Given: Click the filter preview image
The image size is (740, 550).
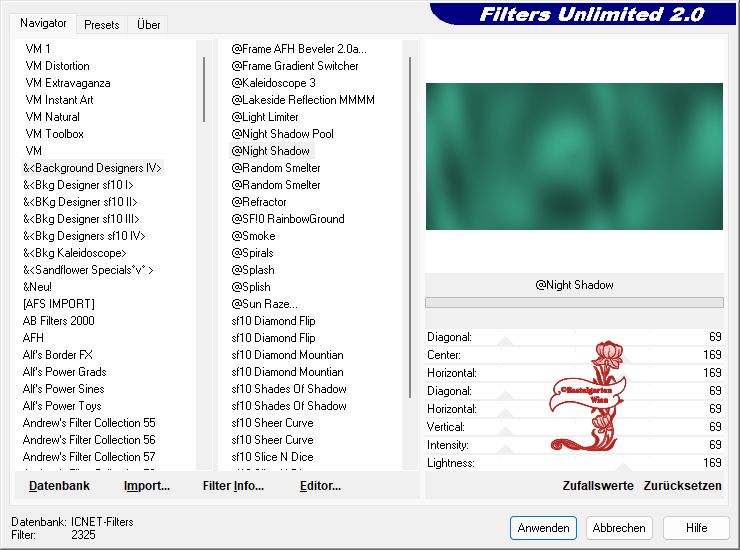Looking at the screenshot, I should pos(574,156).
